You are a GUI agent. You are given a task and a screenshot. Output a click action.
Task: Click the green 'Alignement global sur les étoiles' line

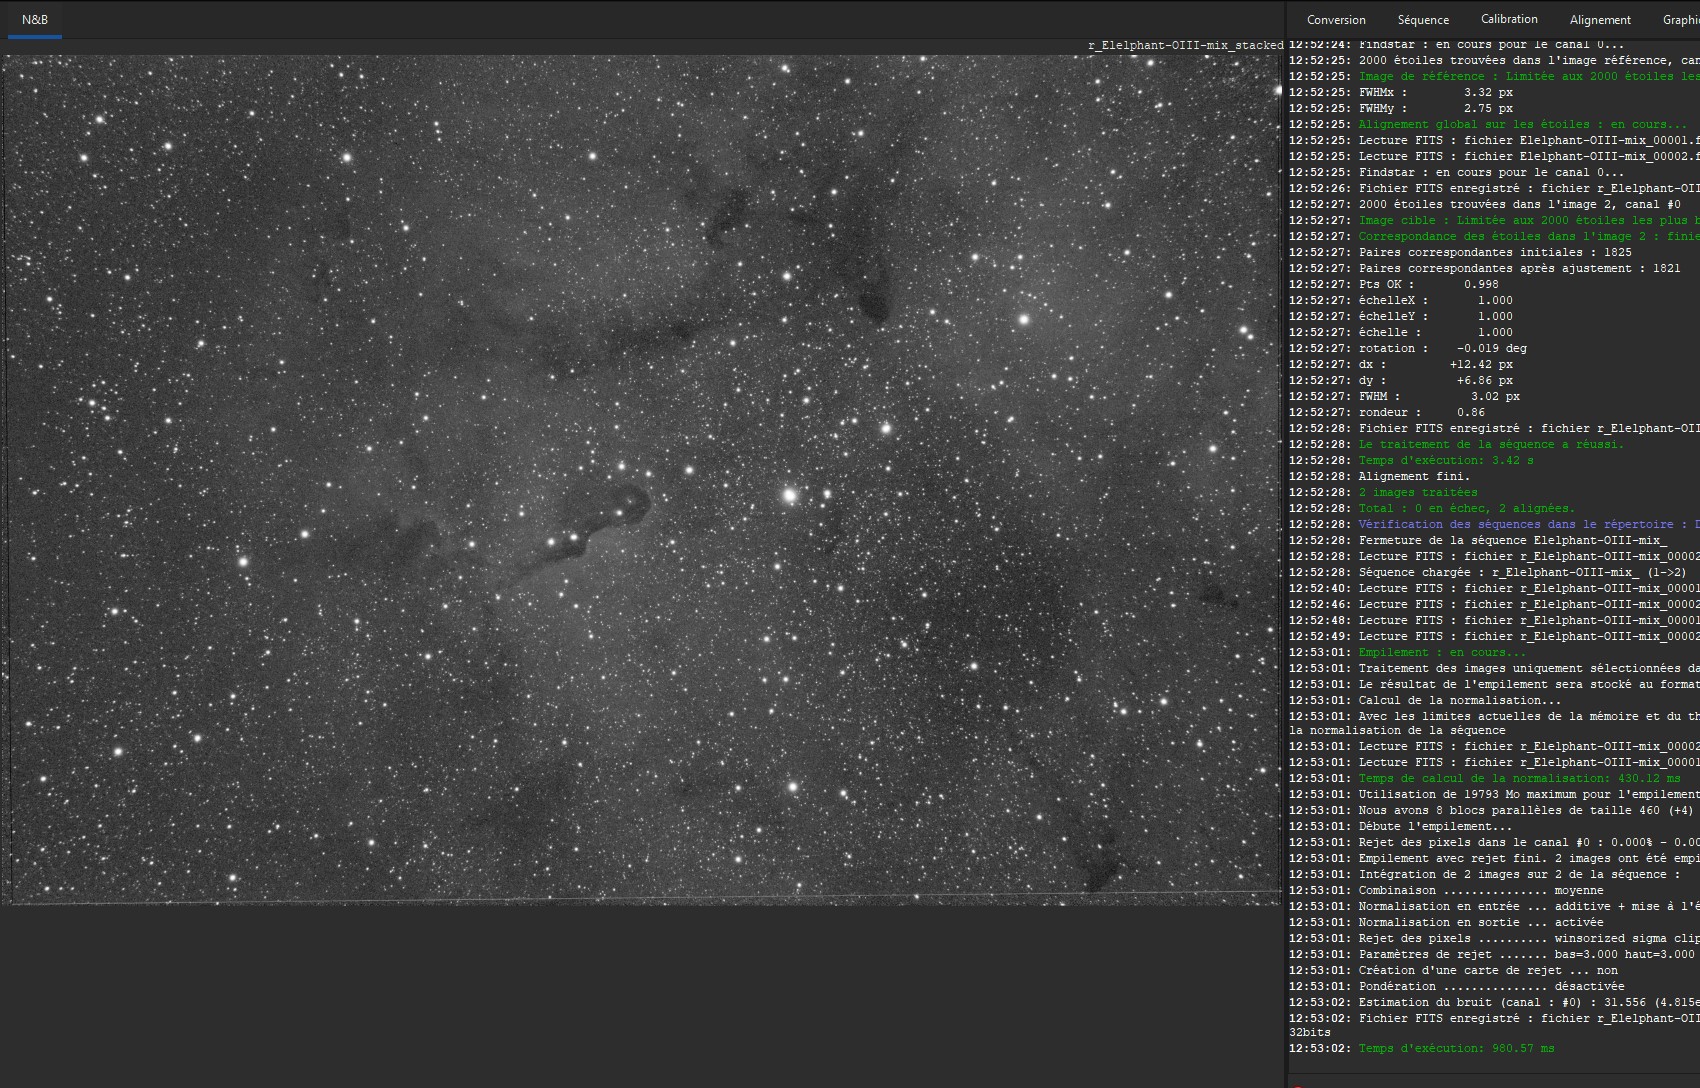coord(1488,124)
